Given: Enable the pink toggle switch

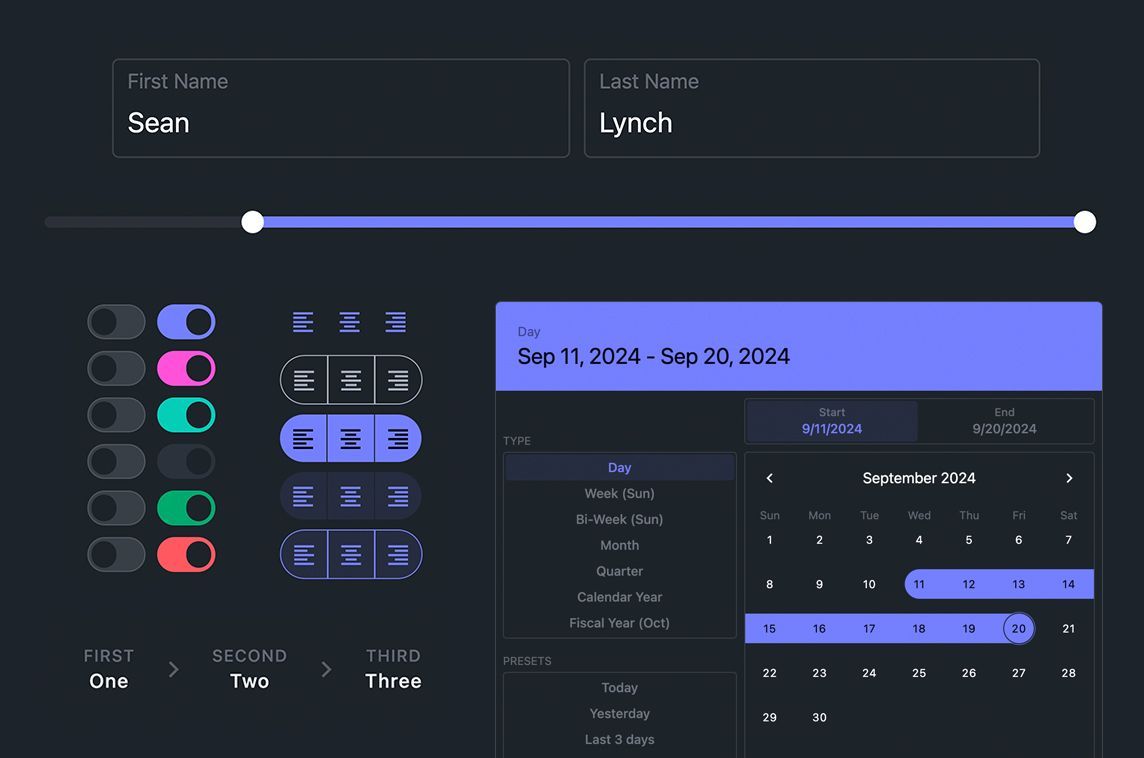Looking at the screenshot, I should tap(186, 368).
